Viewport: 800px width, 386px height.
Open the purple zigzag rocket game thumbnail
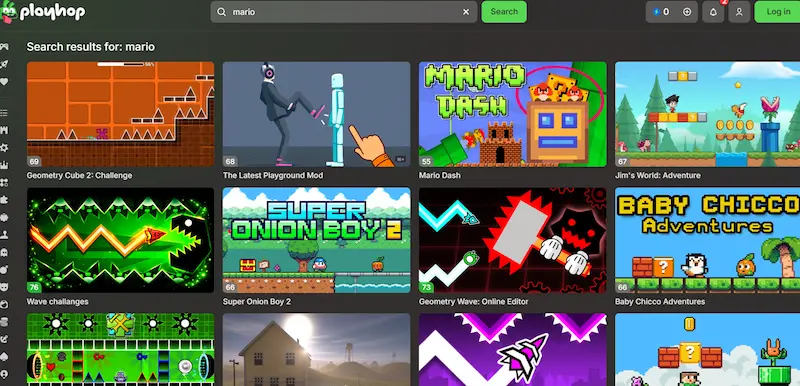point(513,350)
